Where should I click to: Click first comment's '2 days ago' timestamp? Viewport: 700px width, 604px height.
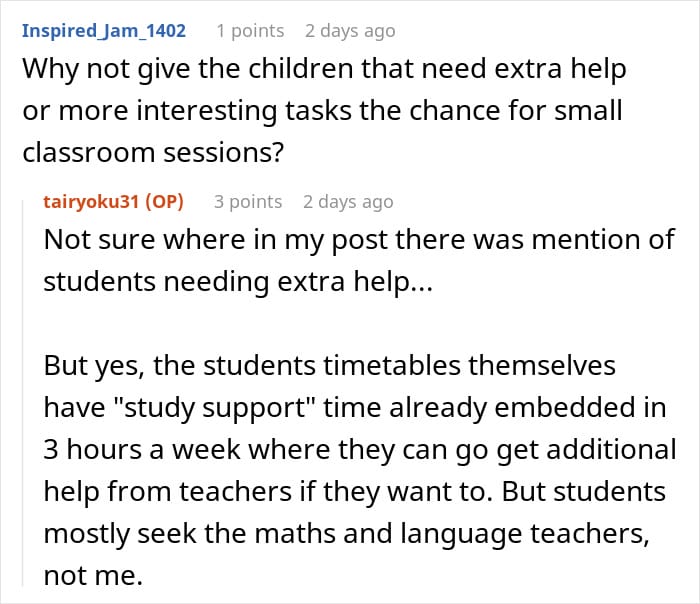pyautogui.click(x=350, y=31)
